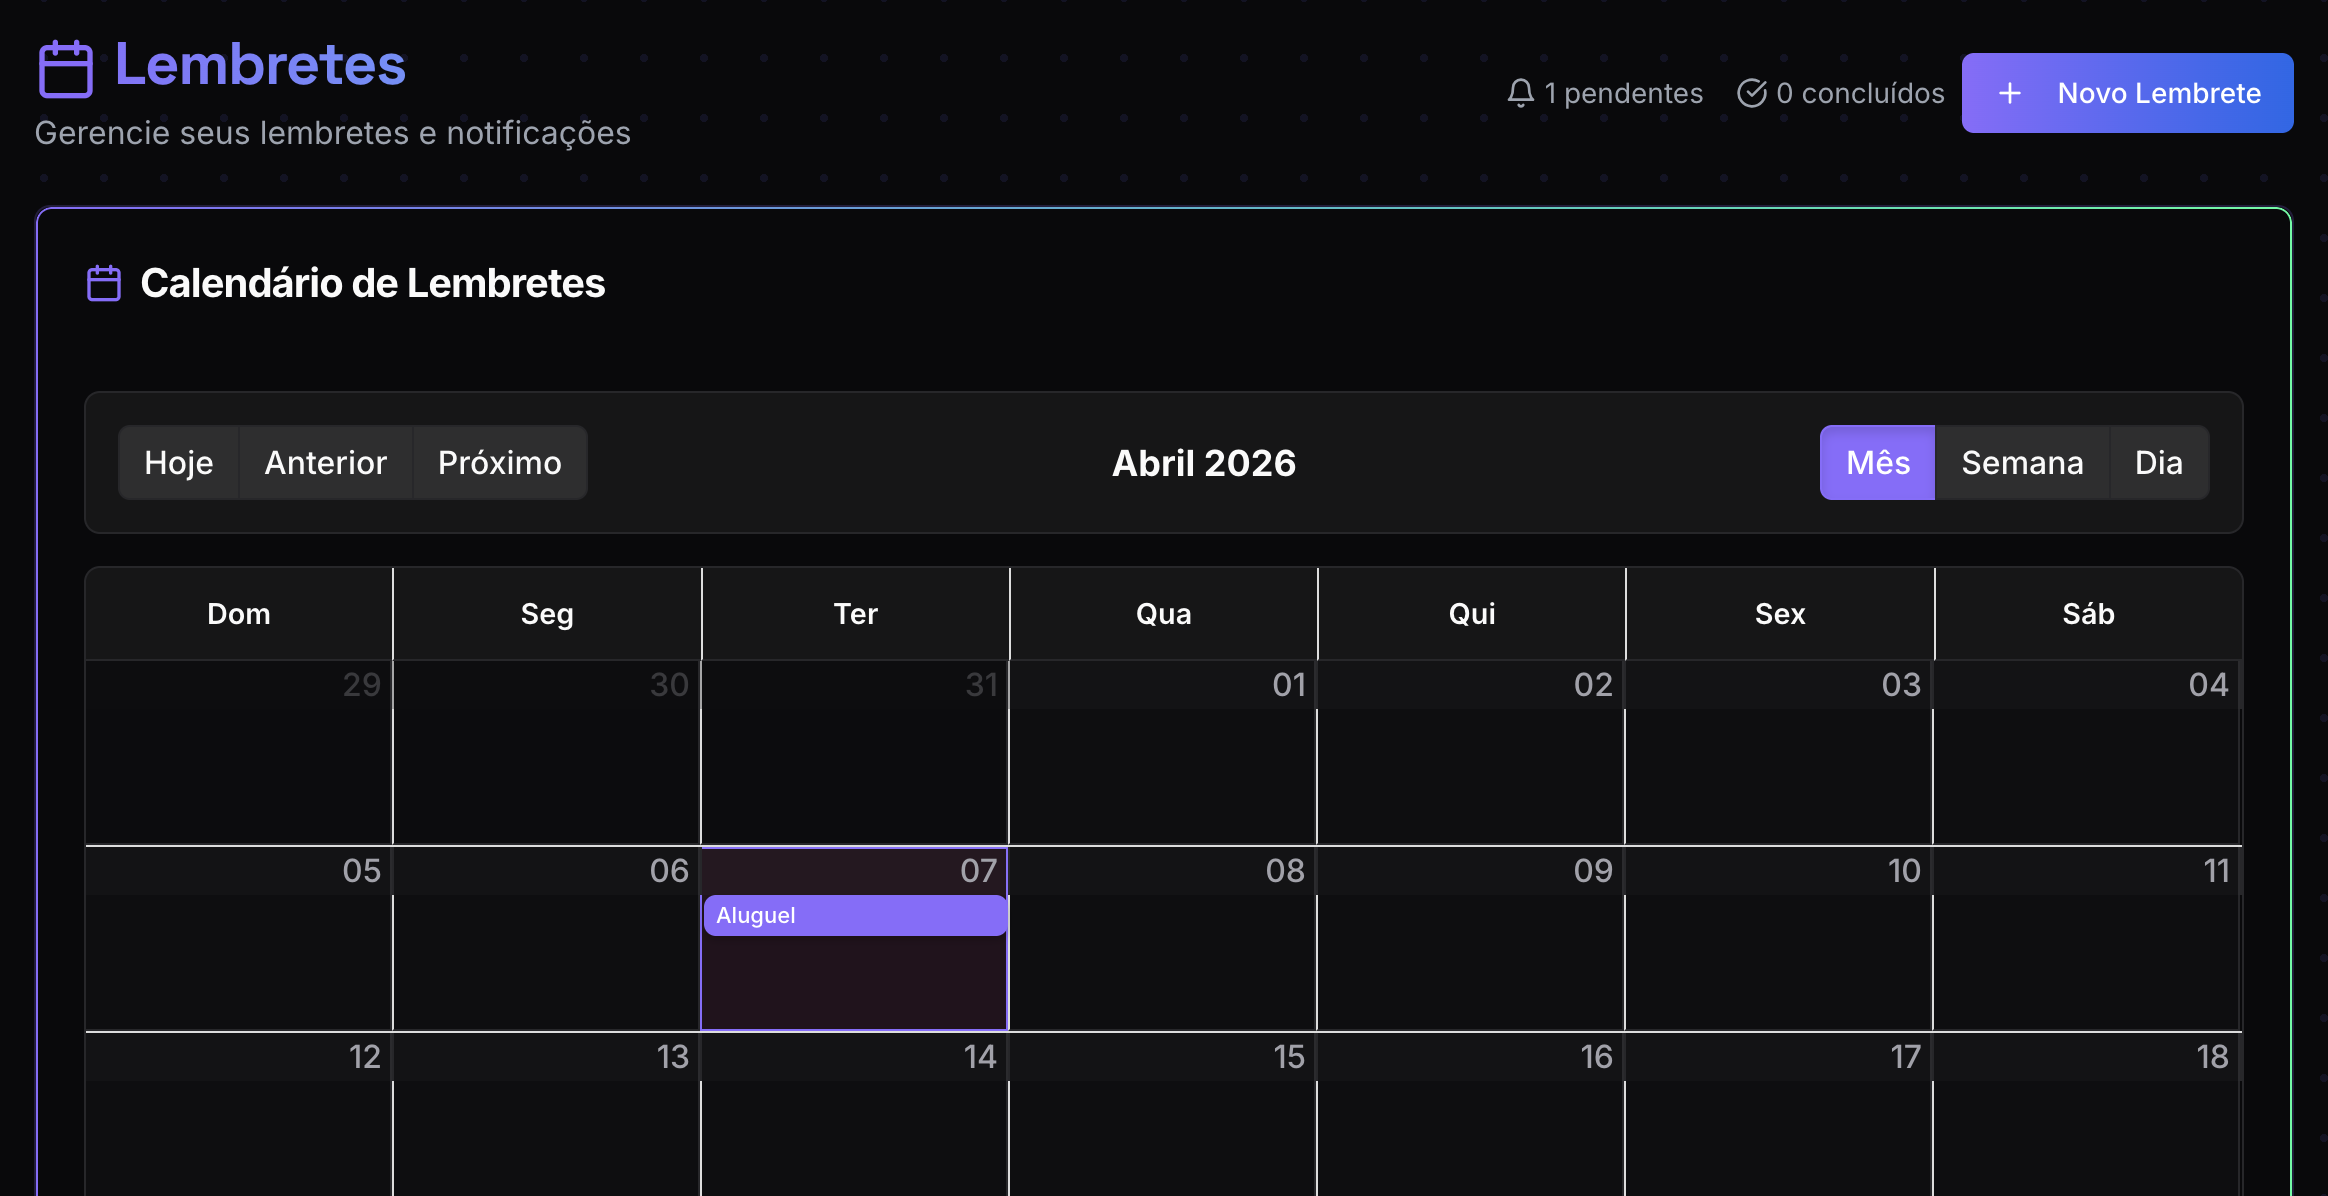
Task: Switch to Dia view
Action: (2158, 462)
